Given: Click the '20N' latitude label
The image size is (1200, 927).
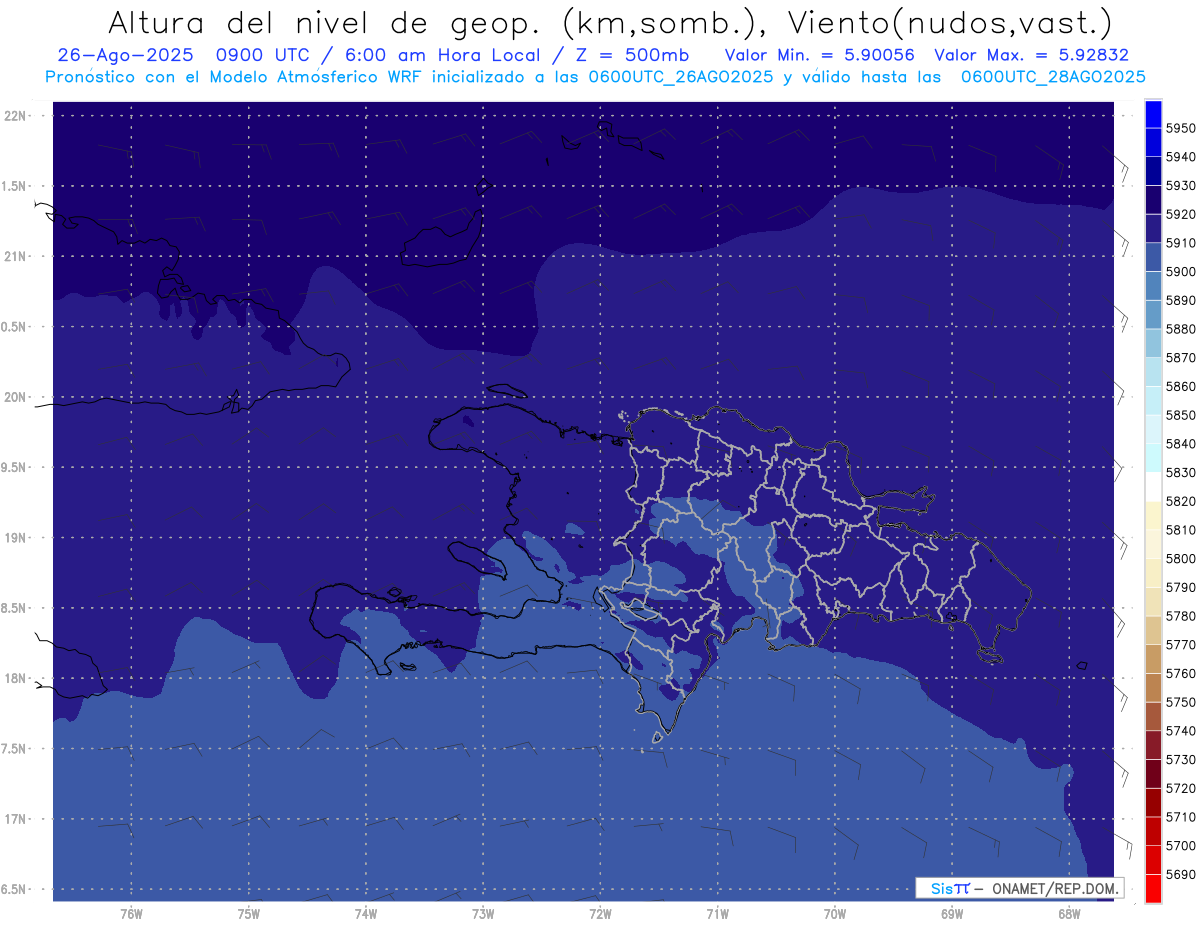Looking at the screenshot, I should pyautogui.click(x=16, y=397).
